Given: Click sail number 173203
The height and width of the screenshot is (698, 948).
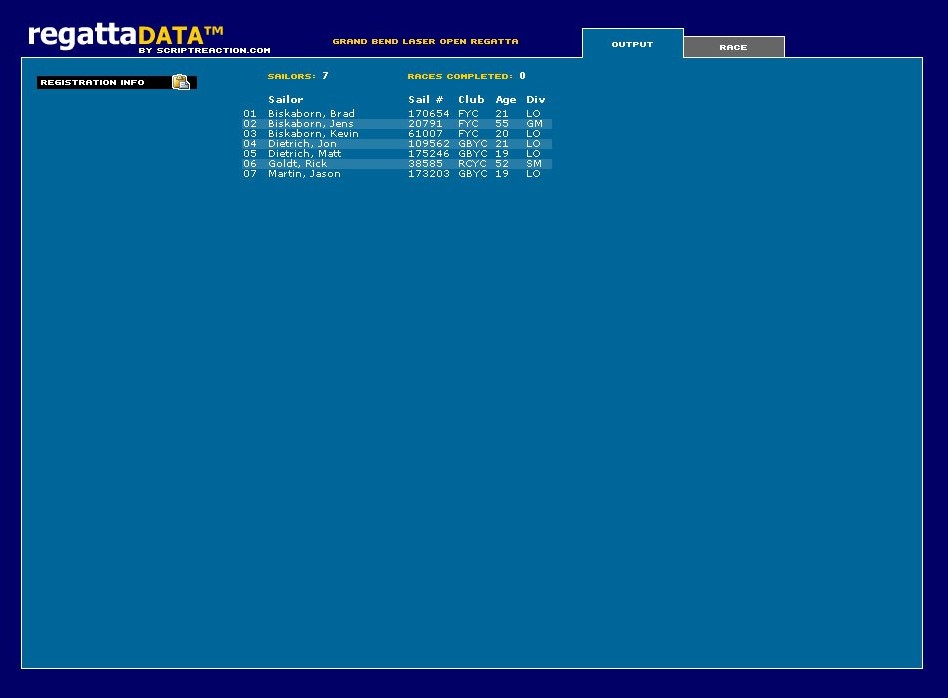Looking at the screenshot, I should [429, 174].
